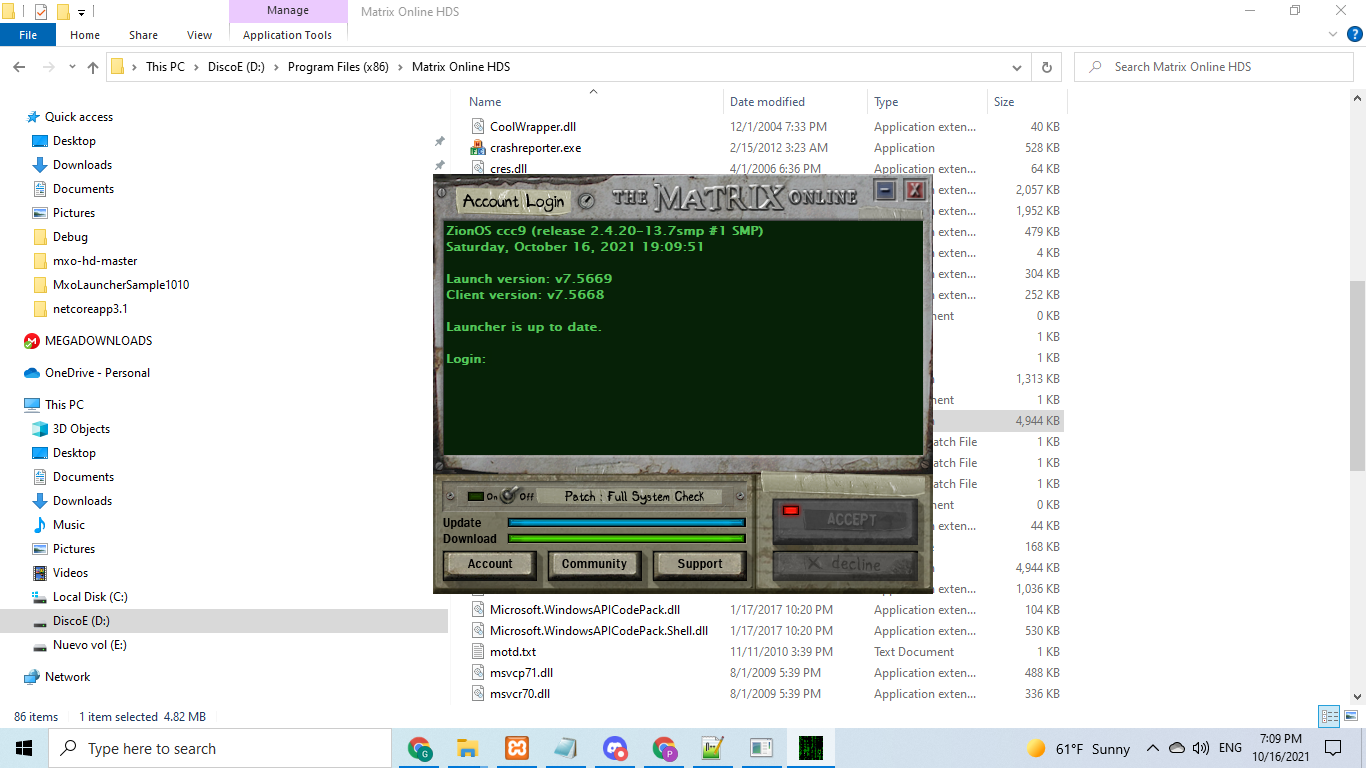Viewport: 1366px width, 768px height.
Task: Toggle the On/Off full system check switch
Action: point(509,496)
